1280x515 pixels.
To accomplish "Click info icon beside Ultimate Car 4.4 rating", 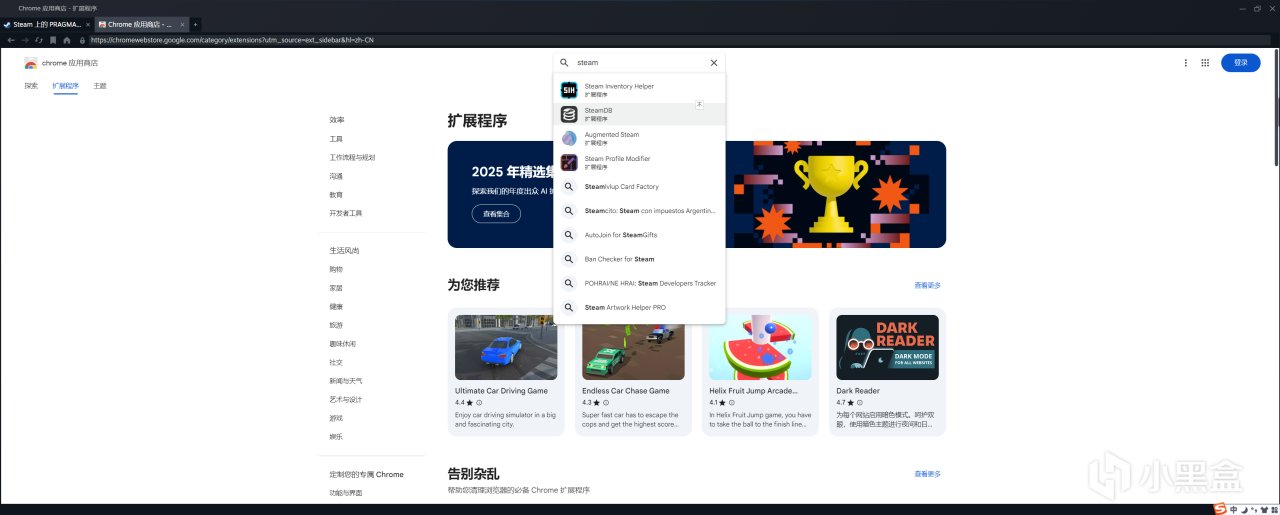I will (479, 403).
